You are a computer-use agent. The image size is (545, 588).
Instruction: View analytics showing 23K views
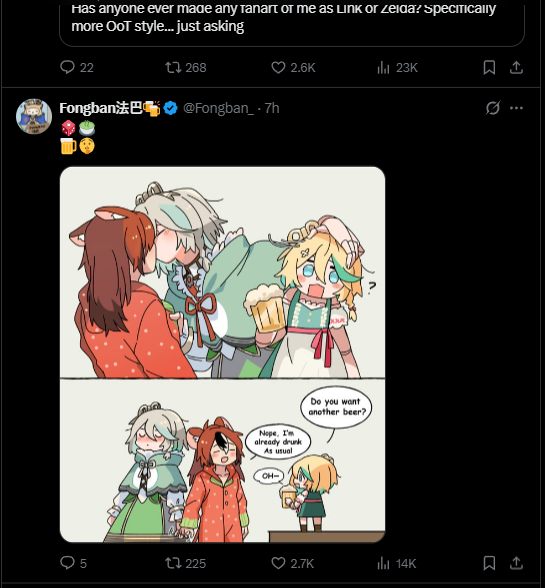point(397,68)
